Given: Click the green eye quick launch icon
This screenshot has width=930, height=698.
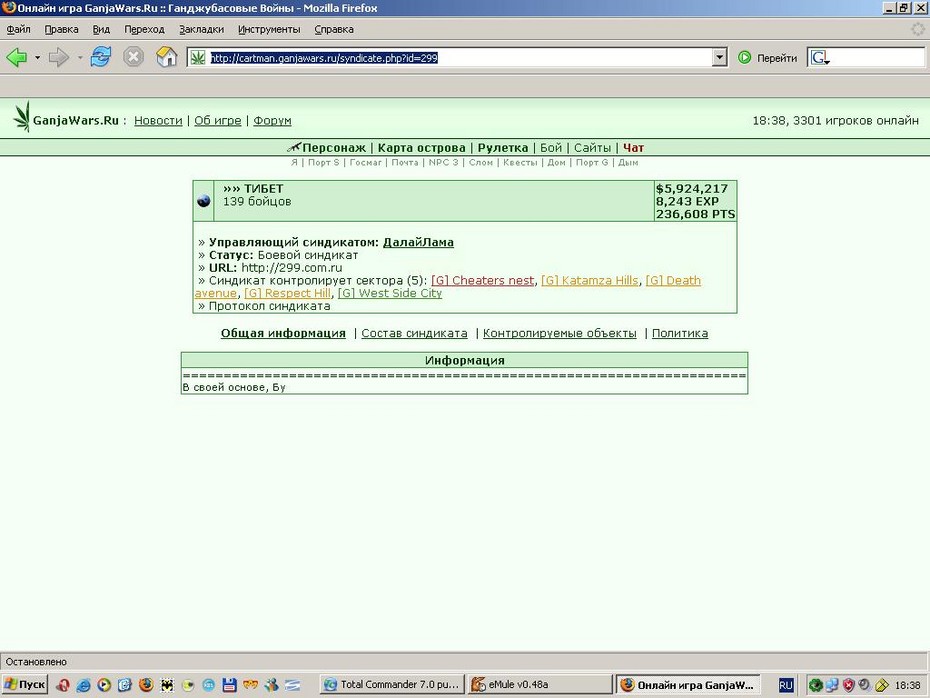Looking at the screenshot, I should point(188,685).
